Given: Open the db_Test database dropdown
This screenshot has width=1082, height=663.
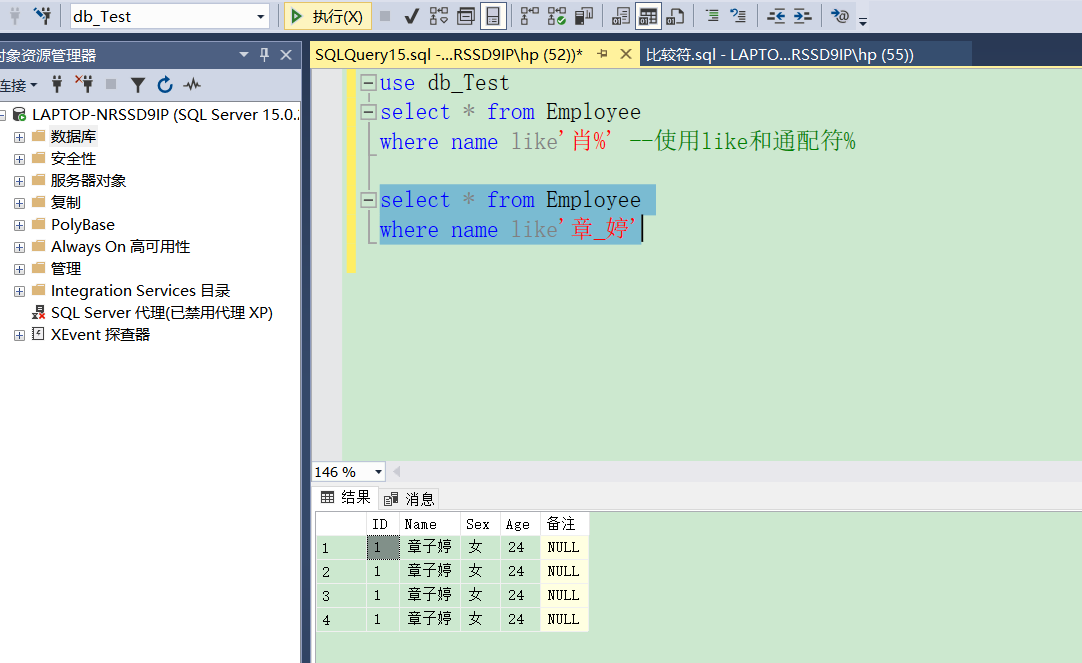Looking at the screenshot, I should 261,17.
